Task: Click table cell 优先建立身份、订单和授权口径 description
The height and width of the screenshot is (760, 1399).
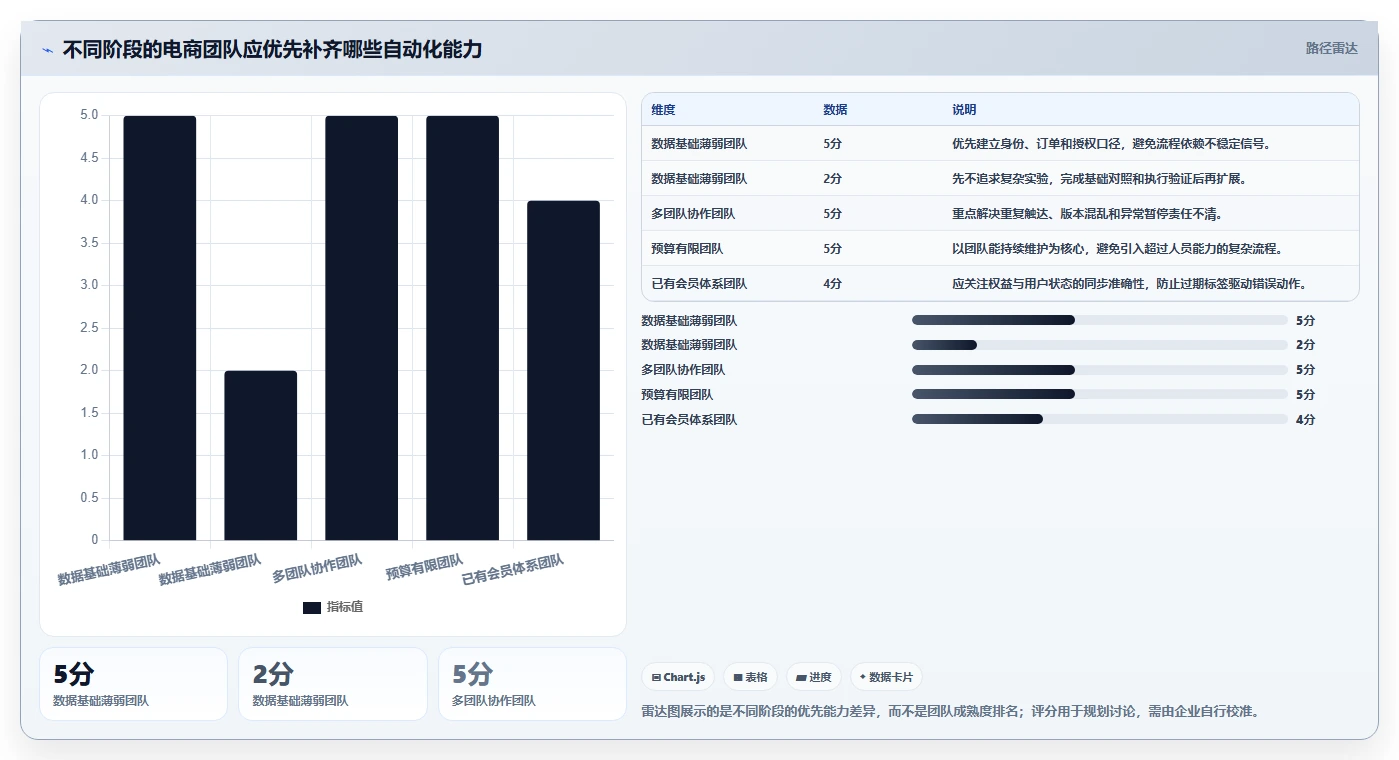Action: tap(1111, 144)
